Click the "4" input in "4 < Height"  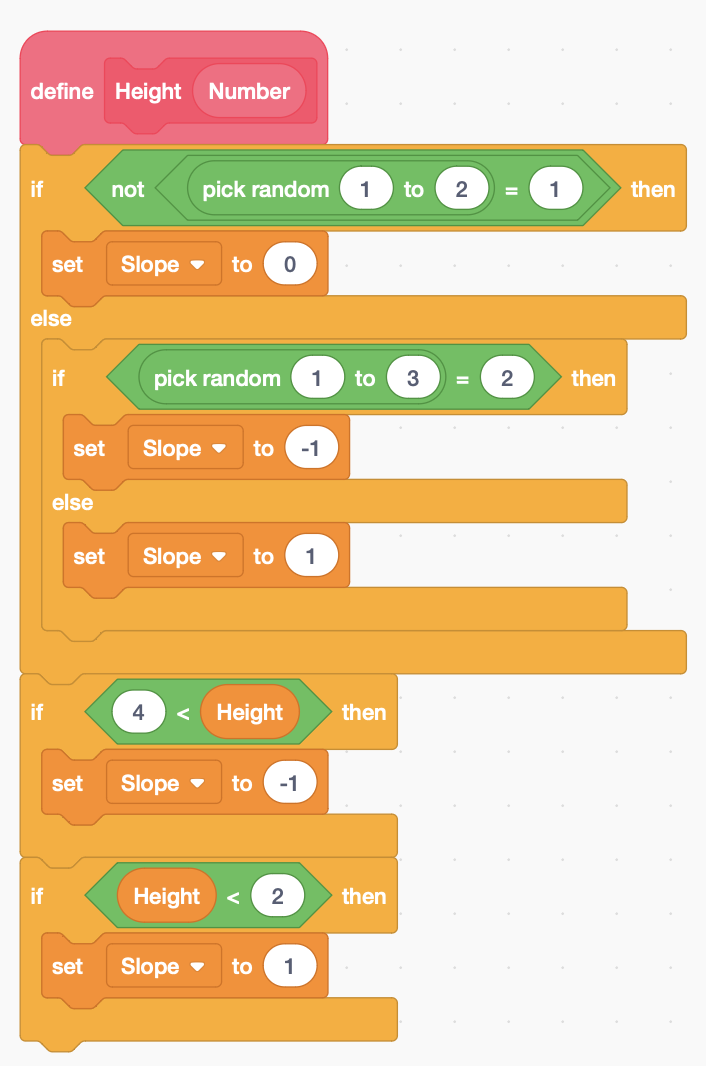140,713
